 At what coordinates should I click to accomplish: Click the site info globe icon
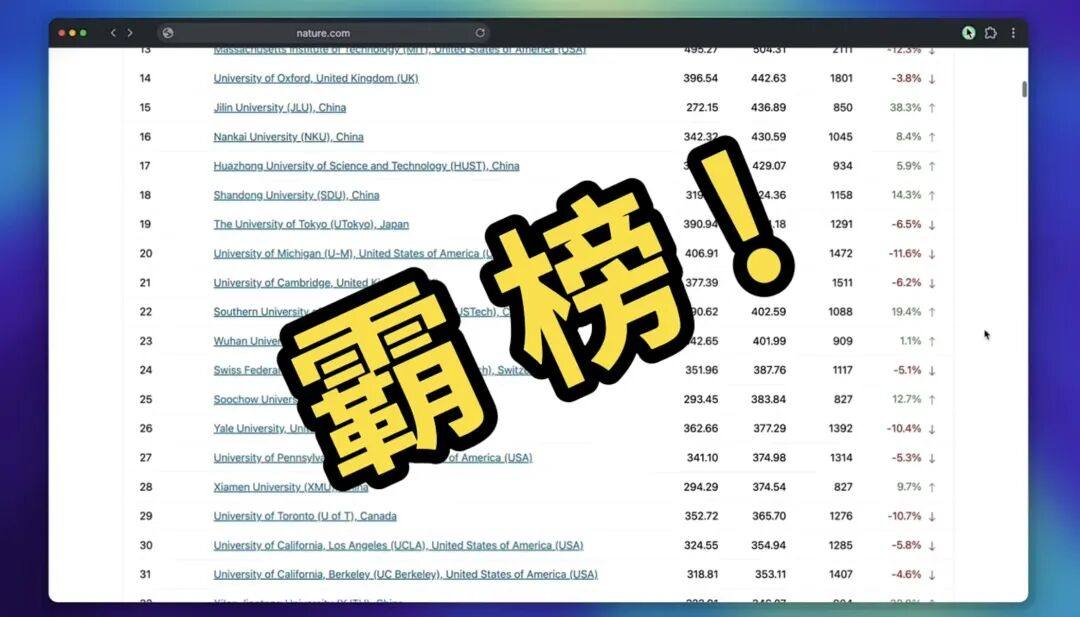168,33
